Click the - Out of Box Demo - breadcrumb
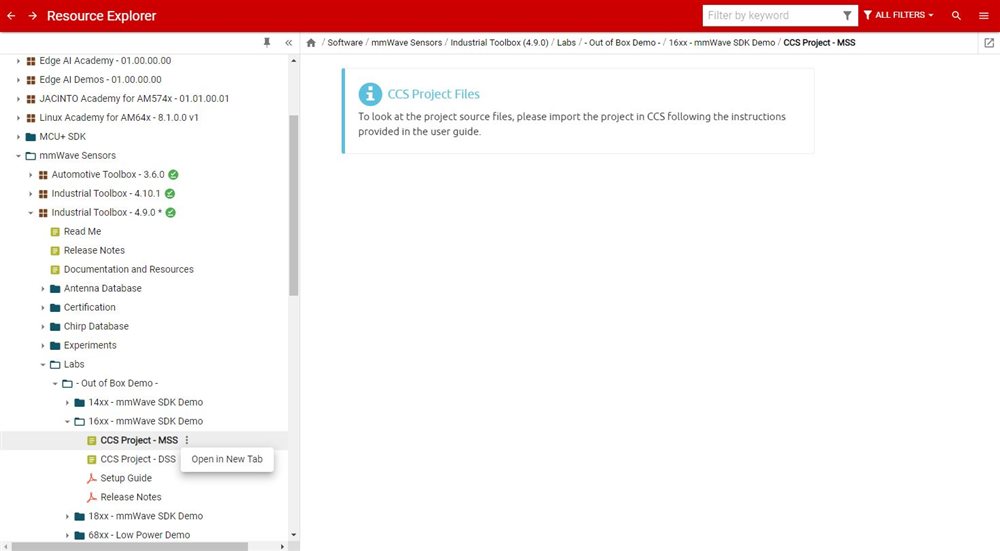The width and height of the screenshot is (1000, 551). [622, 43]
